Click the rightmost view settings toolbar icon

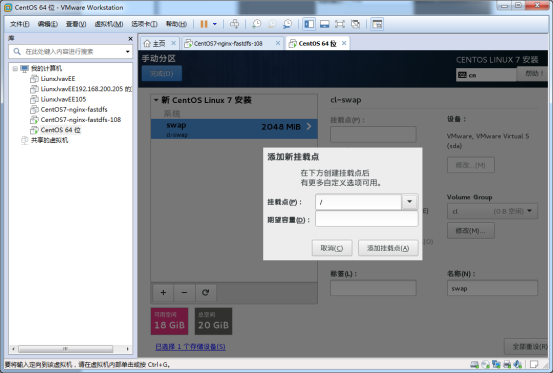coord(377,24)
